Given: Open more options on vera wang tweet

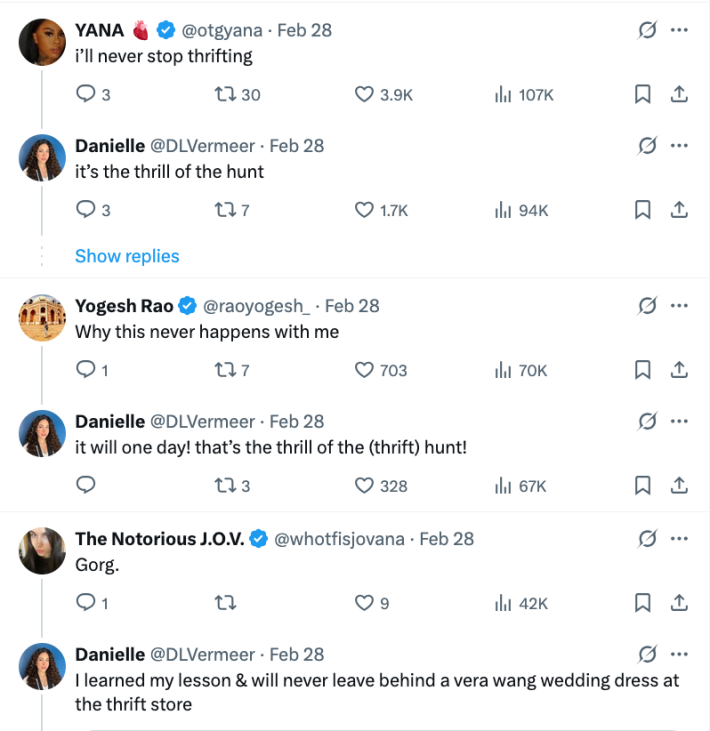Looking at the screenshot, I should coord(679,654).
